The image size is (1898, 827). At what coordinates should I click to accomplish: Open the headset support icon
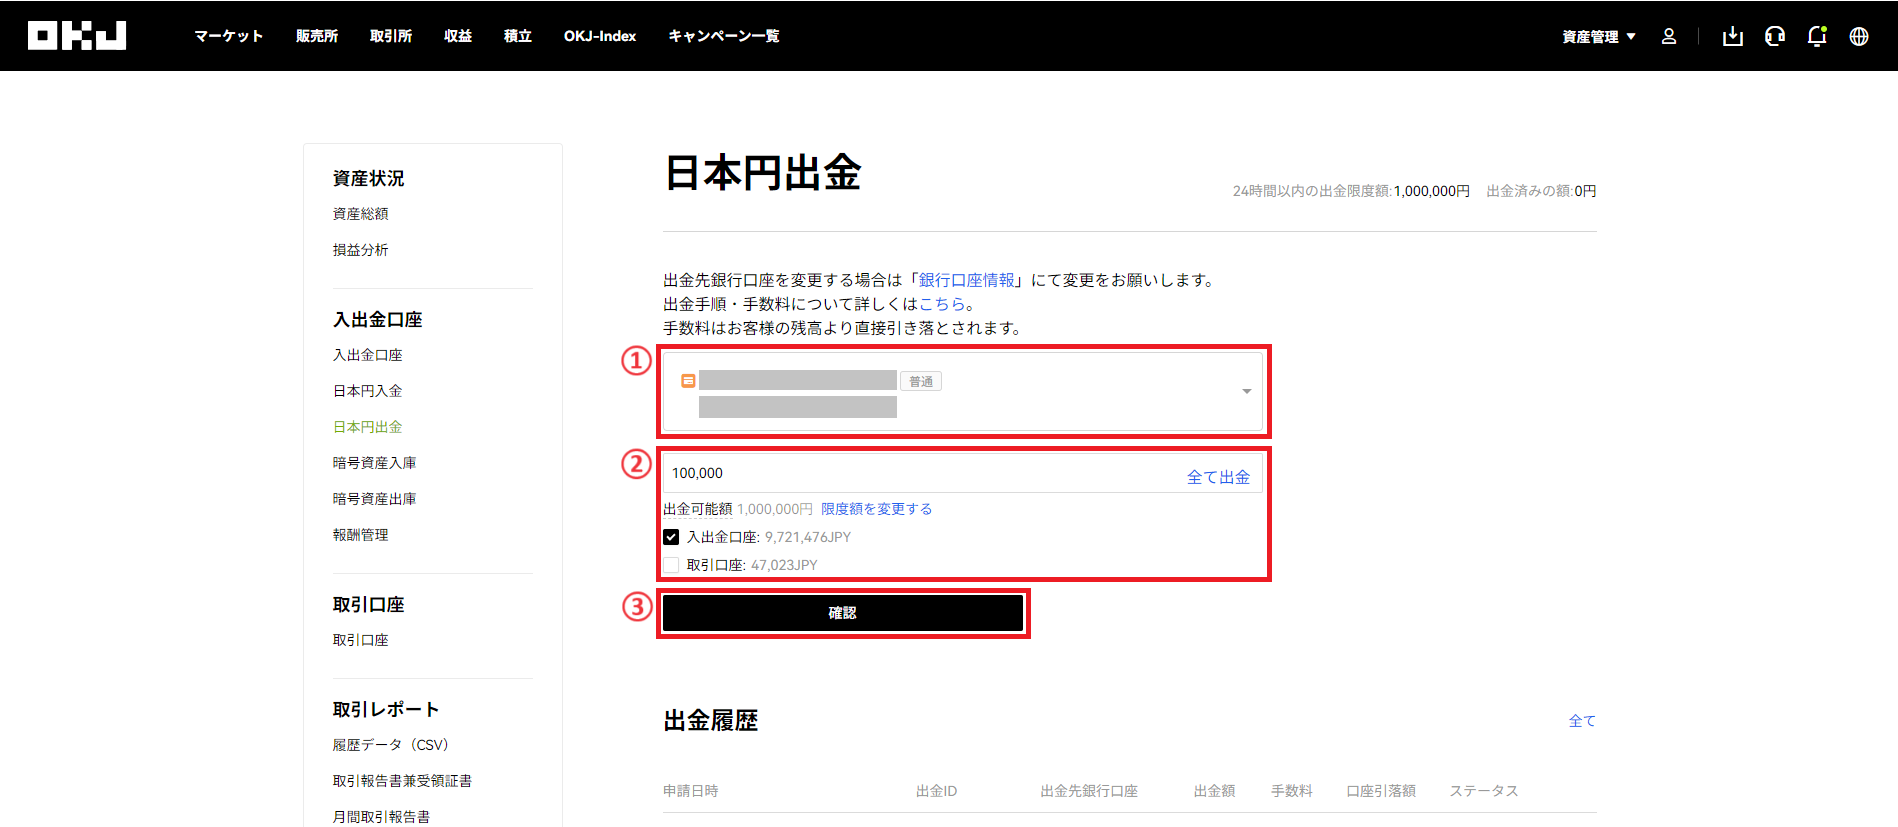click(x=1774, y=37)
